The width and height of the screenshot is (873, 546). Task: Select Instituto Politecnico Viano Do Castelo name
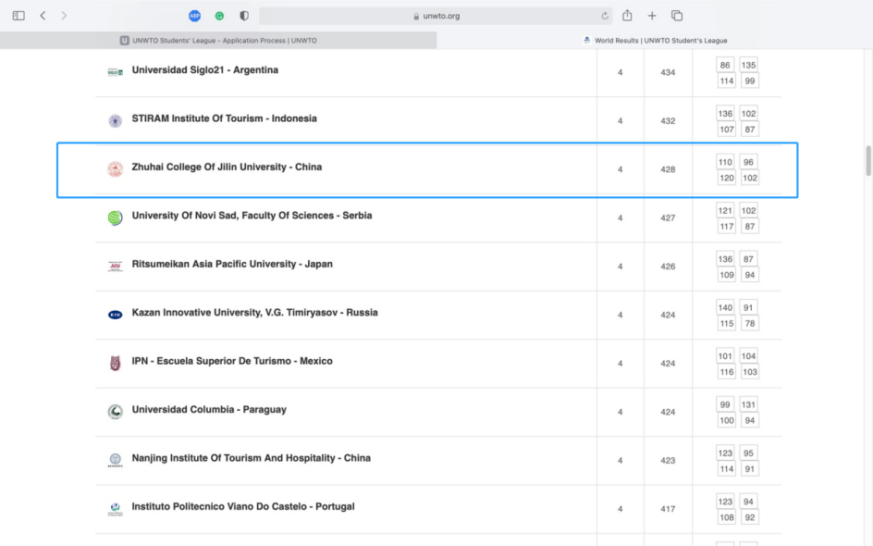[243, 506]
